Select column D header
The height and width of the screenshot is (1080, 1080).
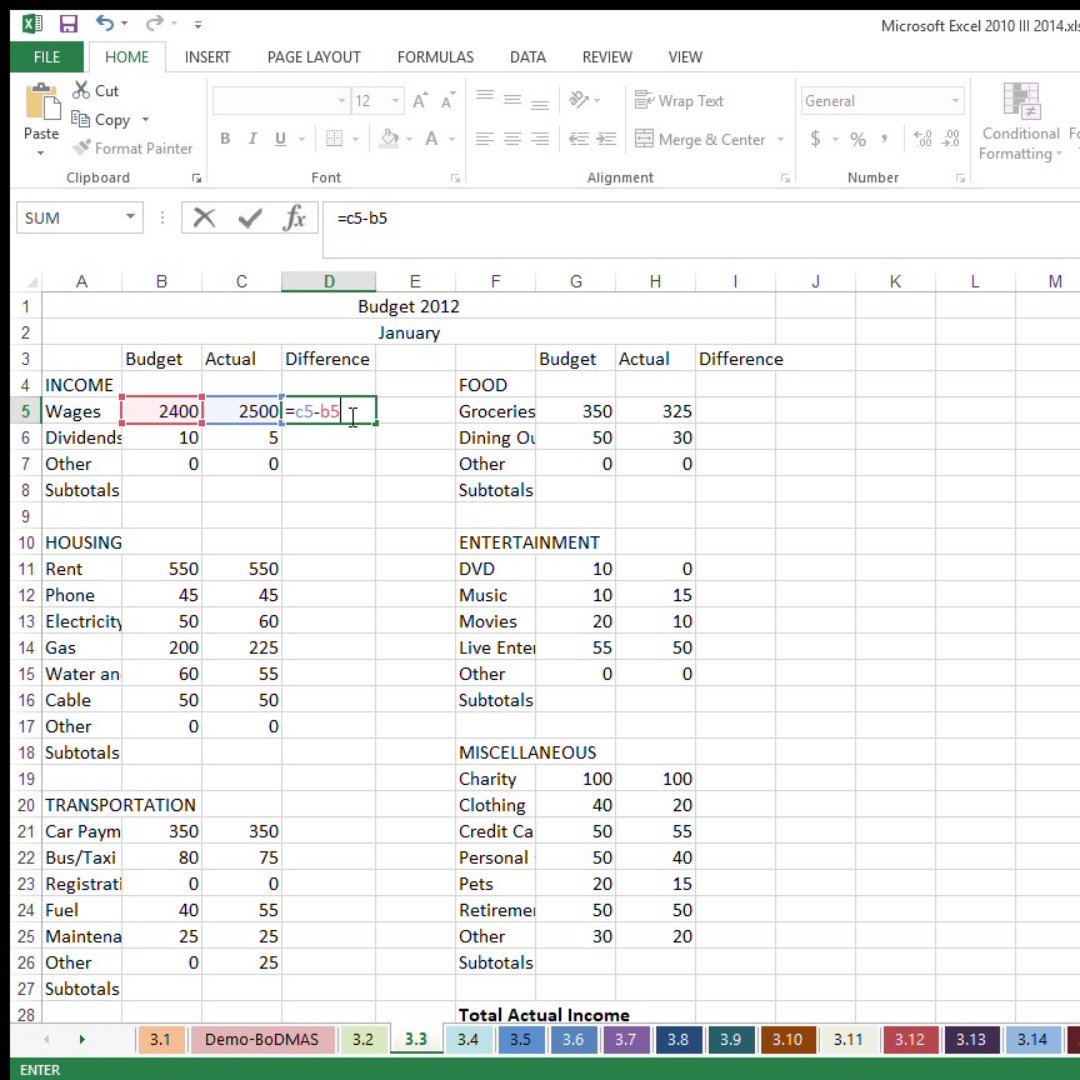point(329,281)
